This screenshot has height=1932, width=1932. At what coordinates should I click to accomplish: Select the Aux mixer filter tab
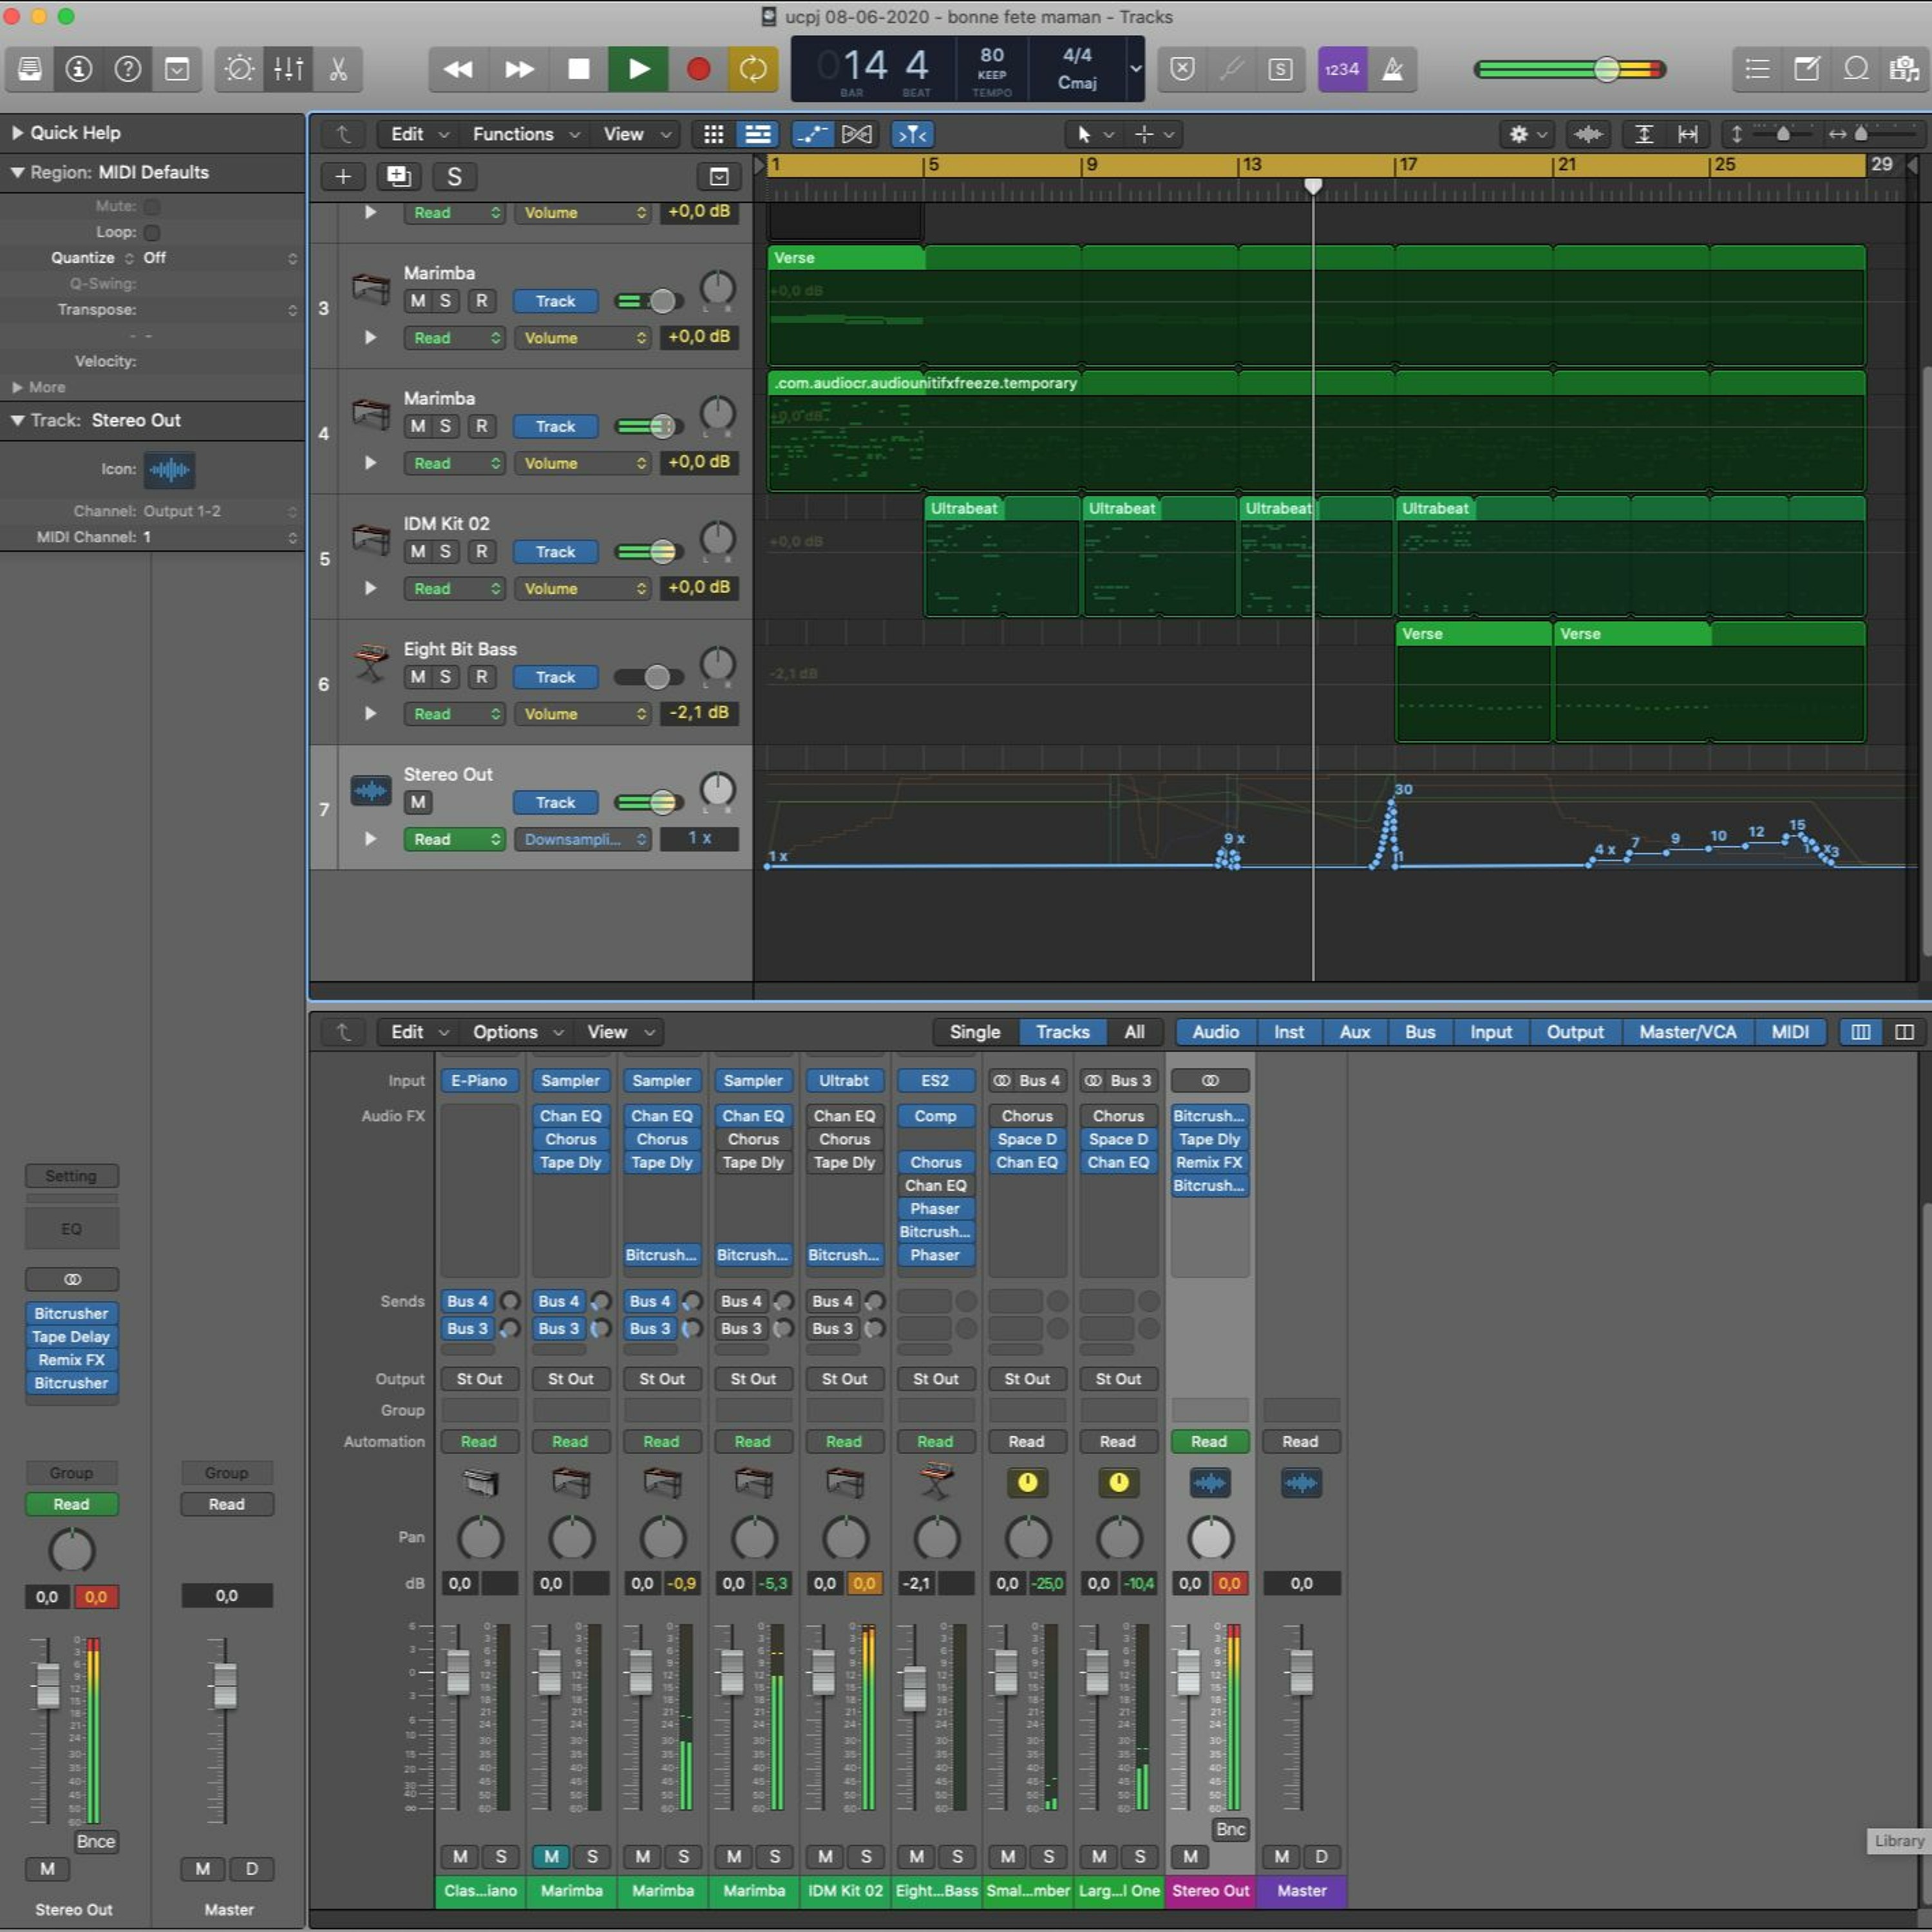[1354, 1032]
